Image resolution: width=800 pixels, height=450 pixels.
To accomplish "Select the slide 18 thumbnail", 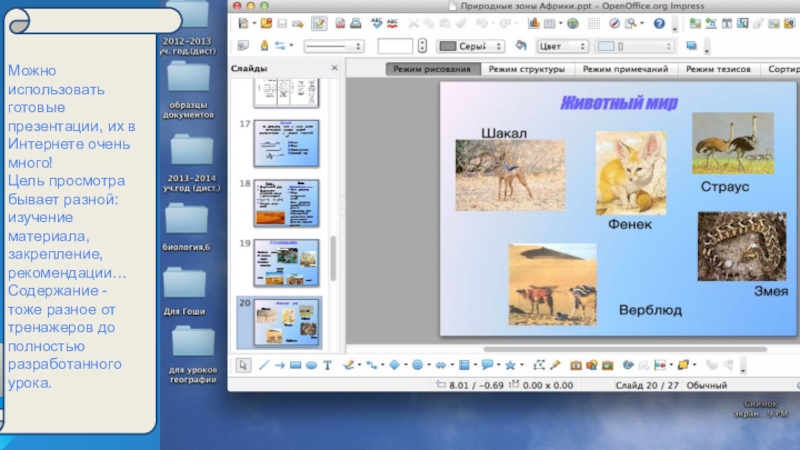I will coord(286,202).
